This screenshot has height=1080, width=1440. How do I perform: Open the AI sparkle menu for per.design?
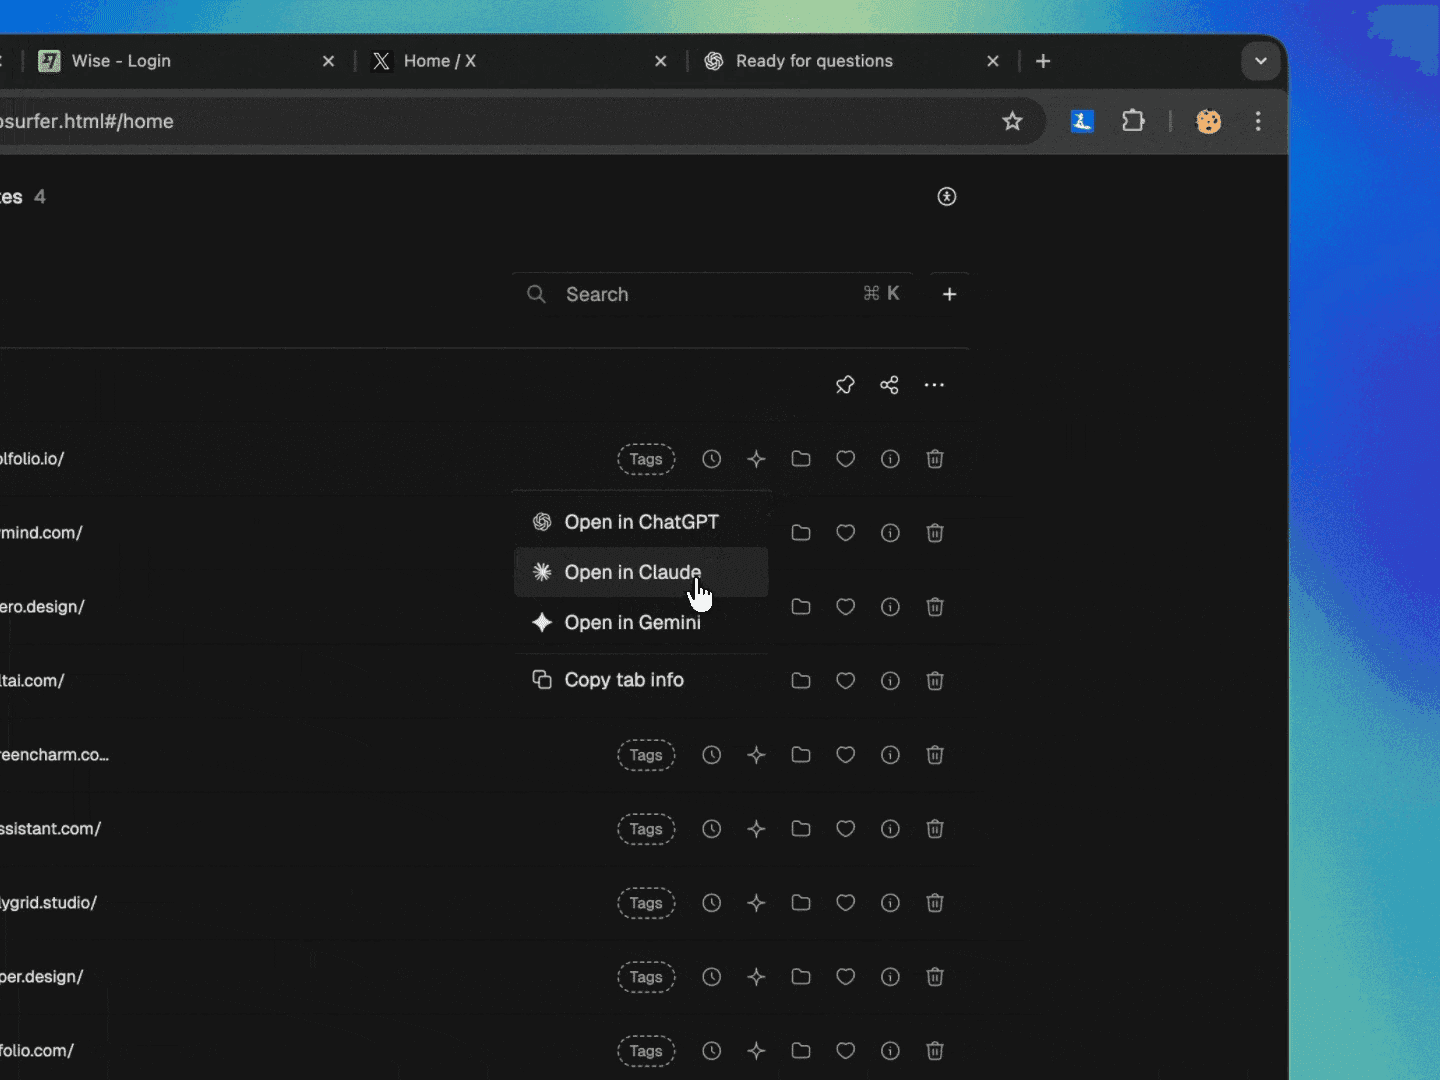(756, 977)
